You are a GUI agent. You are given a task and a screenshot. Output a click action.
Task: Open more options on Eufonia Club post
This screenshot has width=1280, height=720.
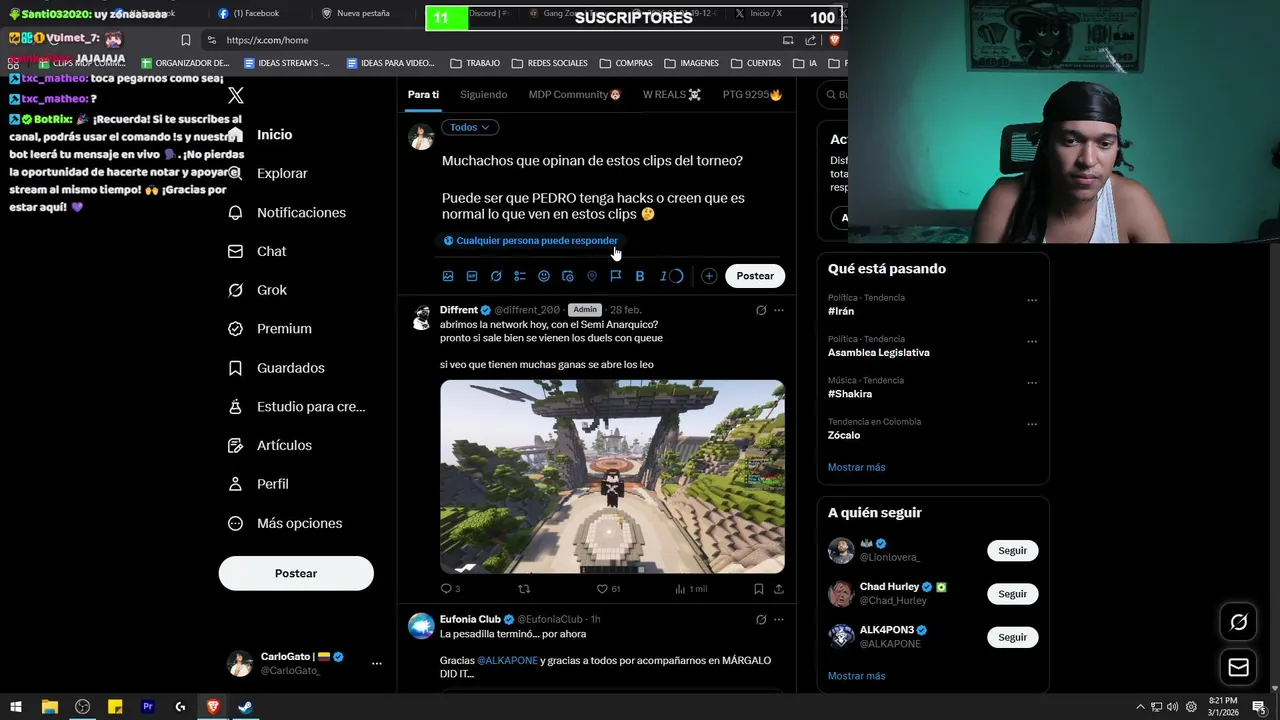tap(779, 619)
